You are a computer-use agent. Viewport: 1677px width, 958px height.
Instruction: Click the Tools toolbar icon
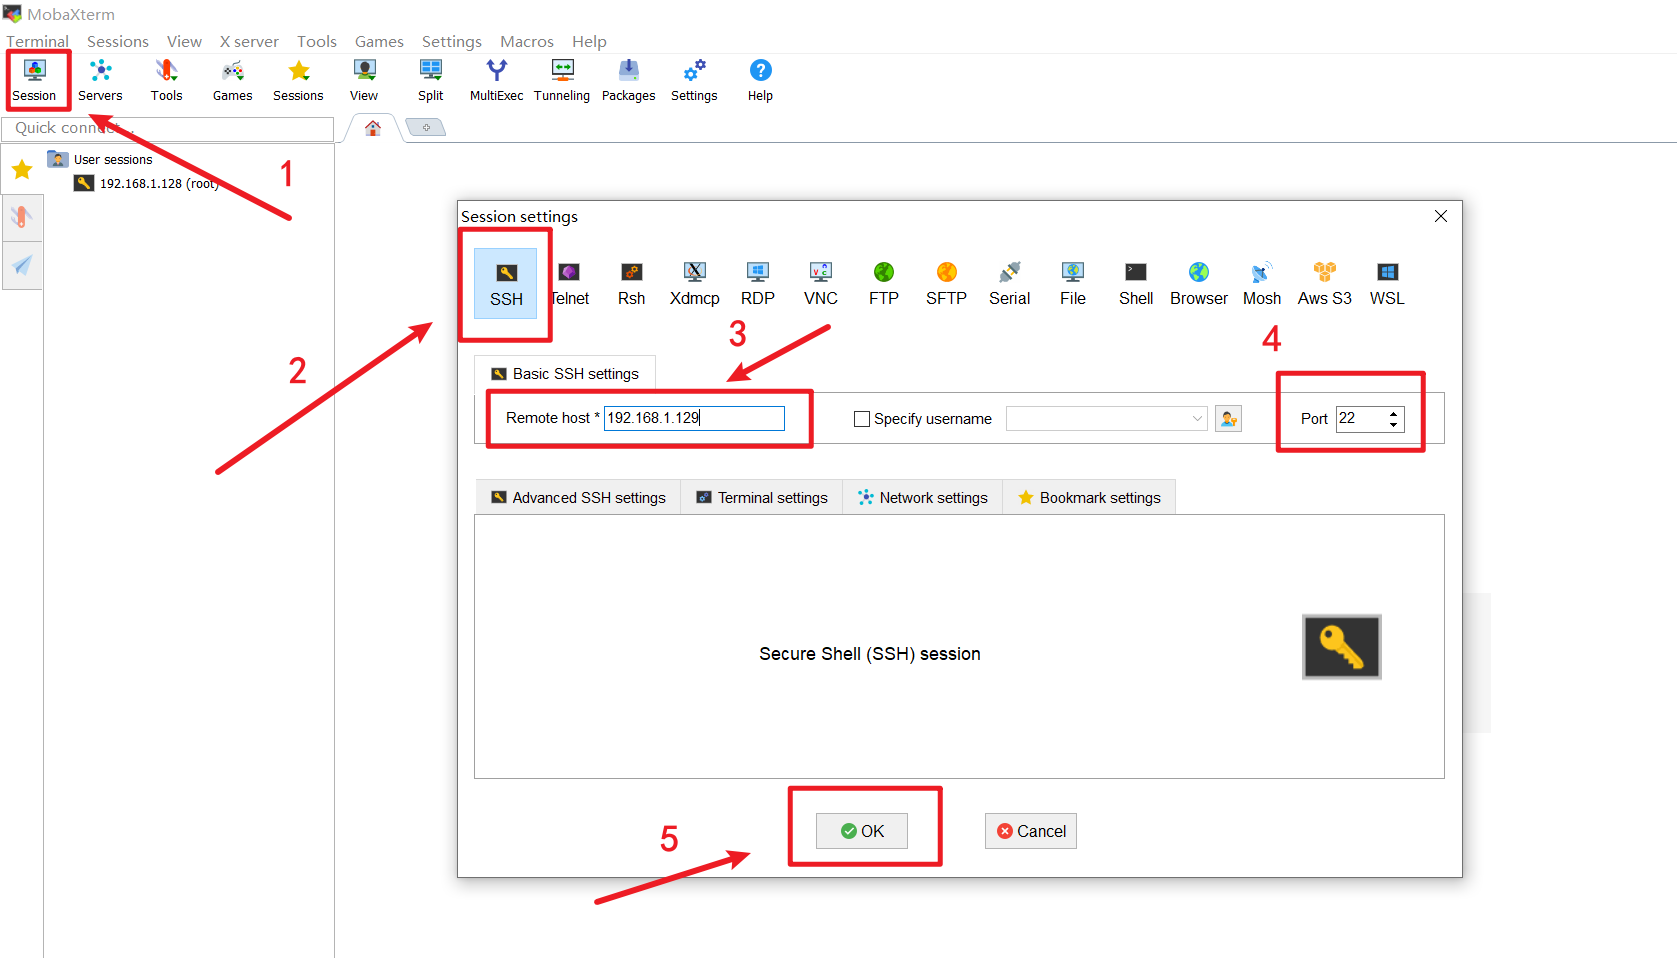[166, 81]
